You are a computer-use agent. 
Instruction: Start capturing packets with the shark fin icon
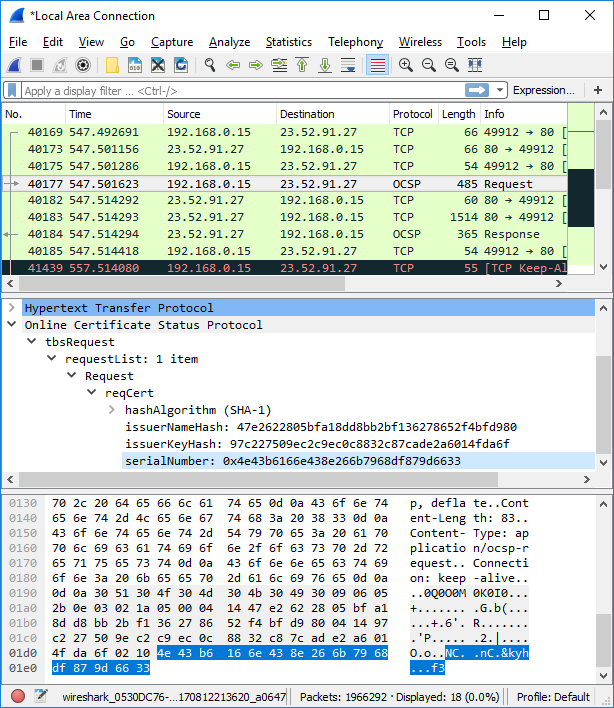[14, 65]
